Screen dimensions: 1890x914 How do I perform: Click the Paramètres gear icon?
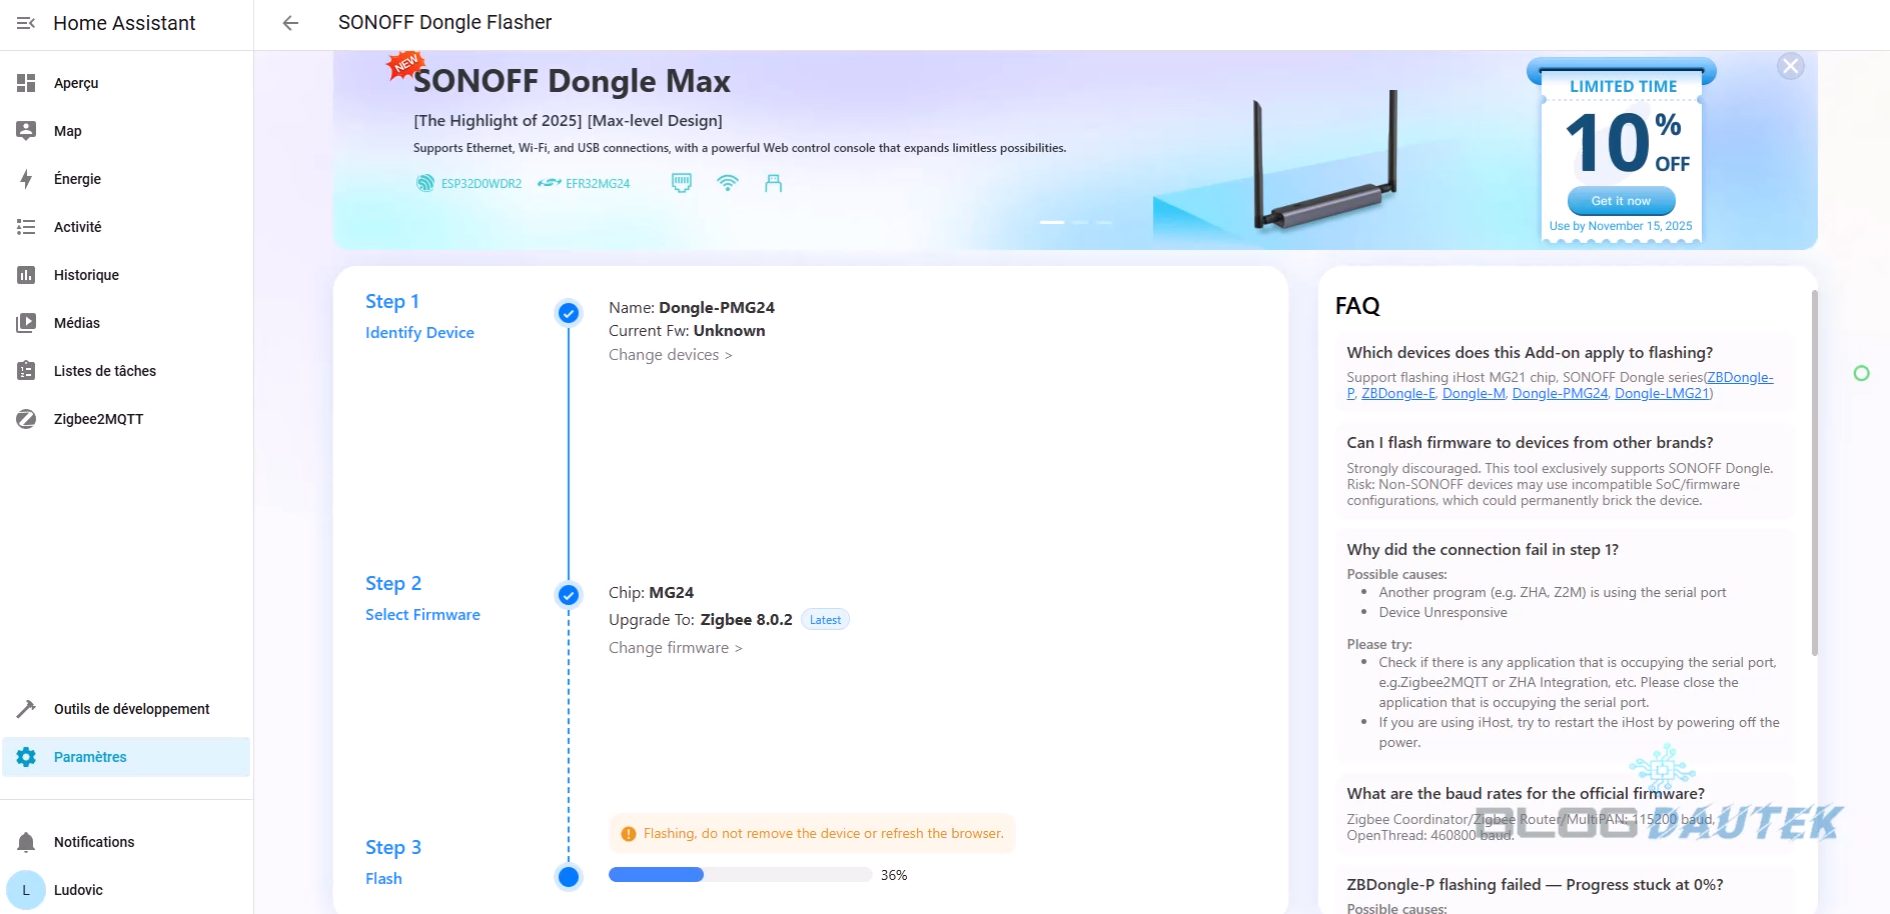click(26, 757)
